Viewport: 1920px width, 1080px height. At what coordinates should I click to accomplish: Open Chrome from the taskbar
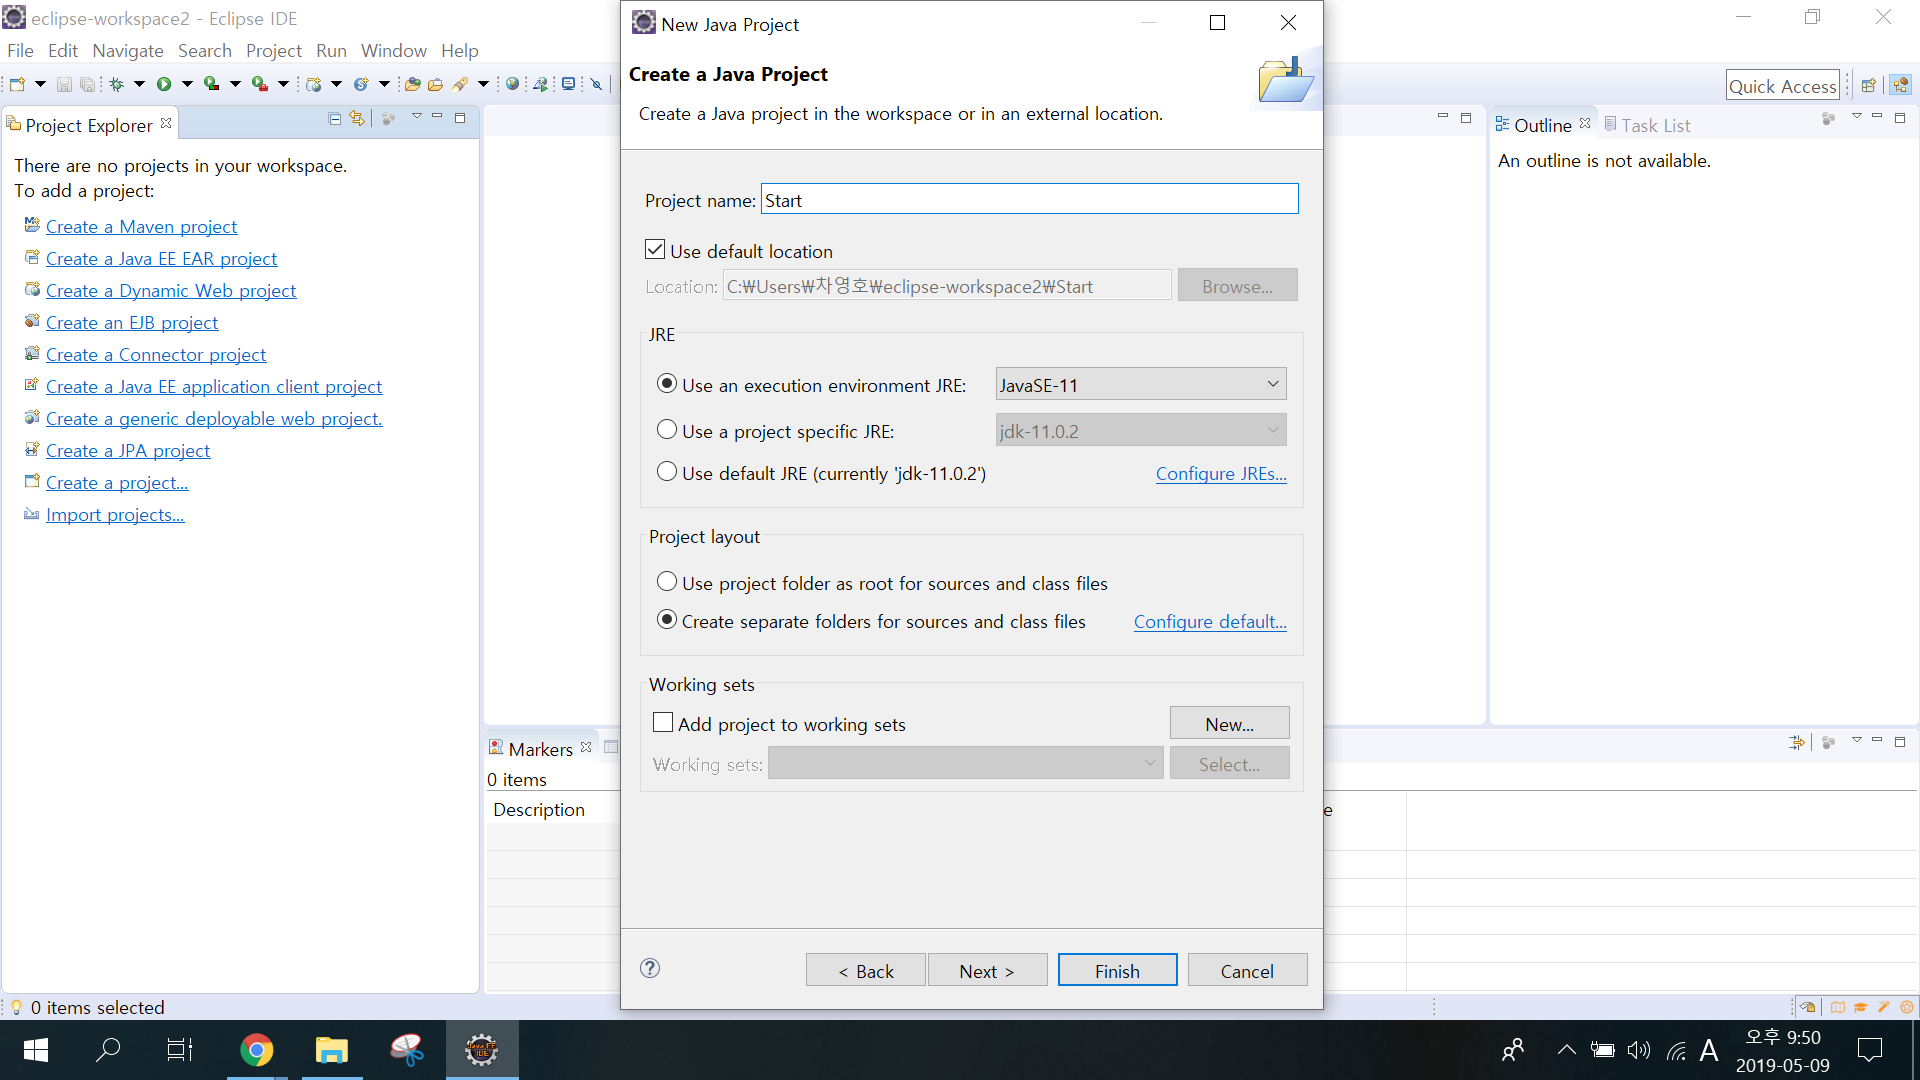click(257, 1050)
